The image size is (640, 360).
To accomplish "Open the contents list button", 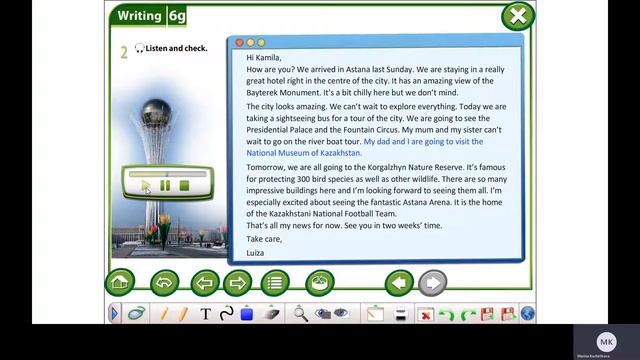I will tap(275, 282).
